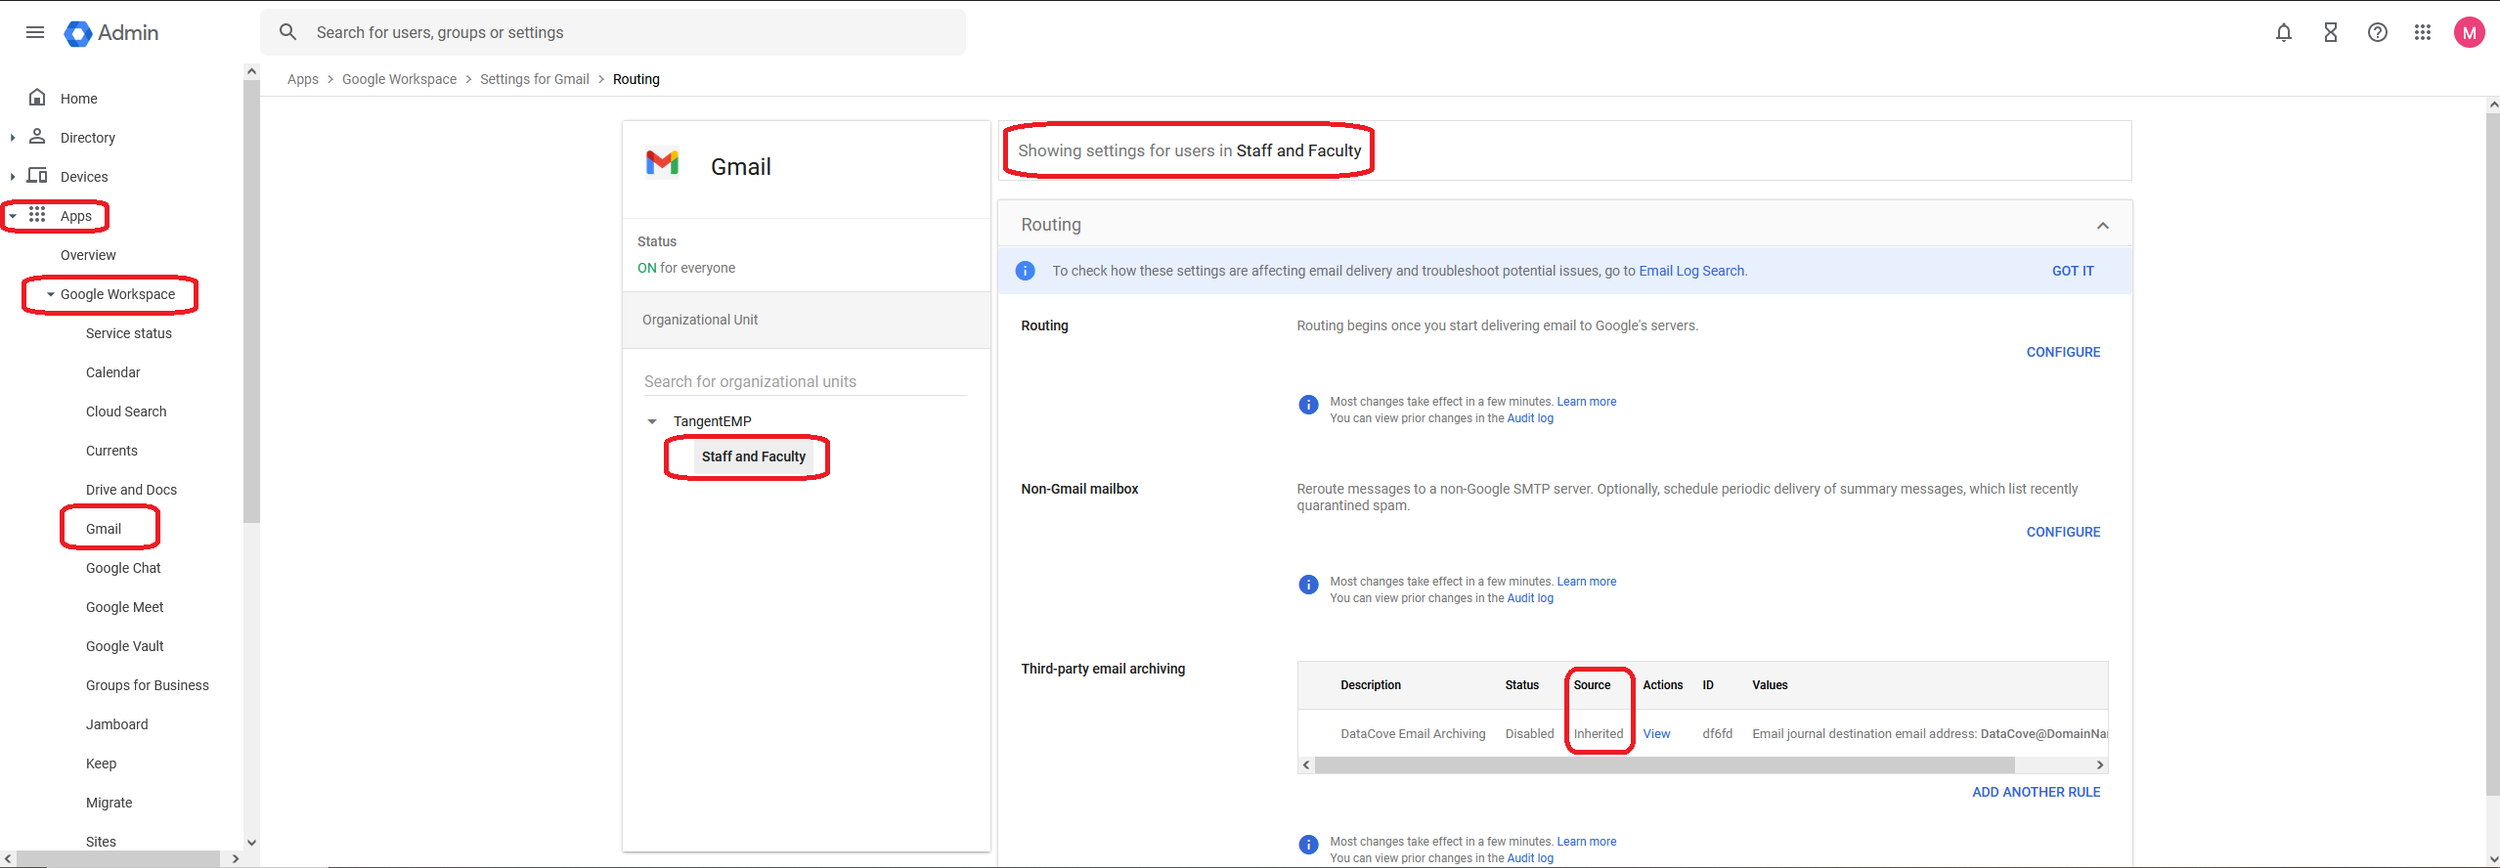Open the Email Log Search link
Screen dimensions: 2500x868
coord(1691,271)
